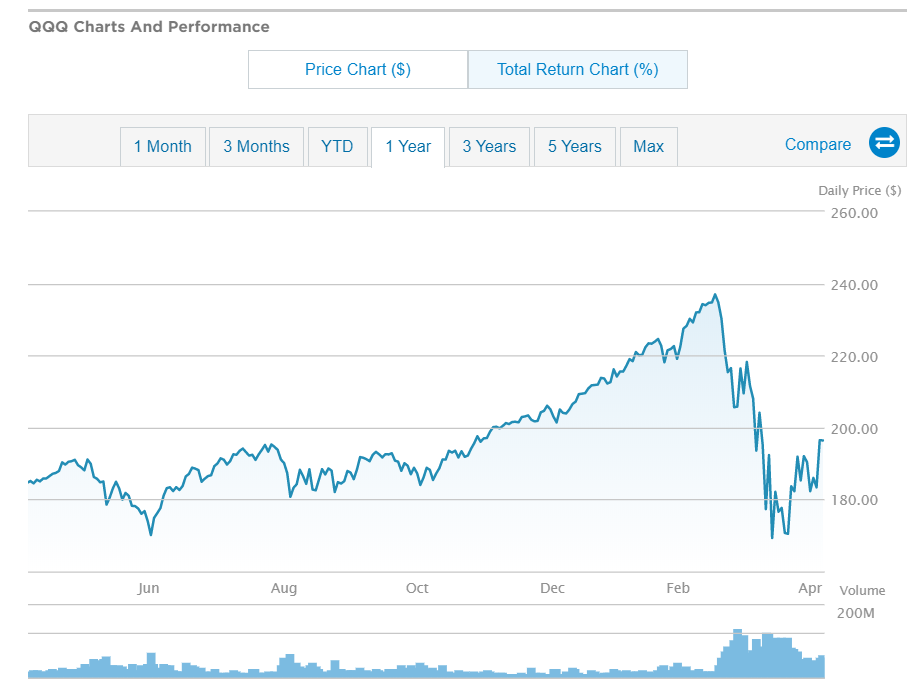This screenshot has height=691, width=920.
Task: Show maximum history with the Max button
Action: [x=648, y=146]
